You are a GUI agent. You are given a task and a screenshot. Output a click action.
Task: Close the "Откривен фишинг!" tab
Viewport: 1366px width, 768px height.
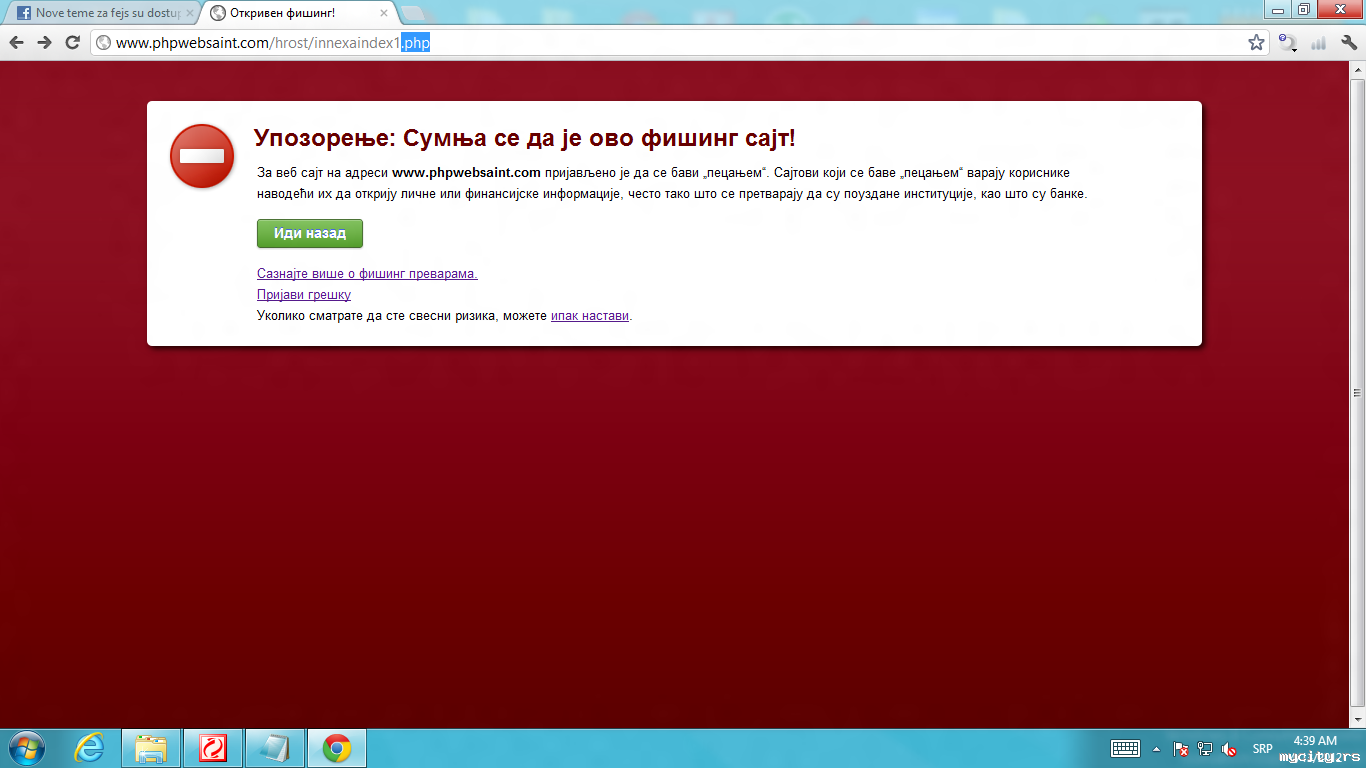tap(384, 13)
